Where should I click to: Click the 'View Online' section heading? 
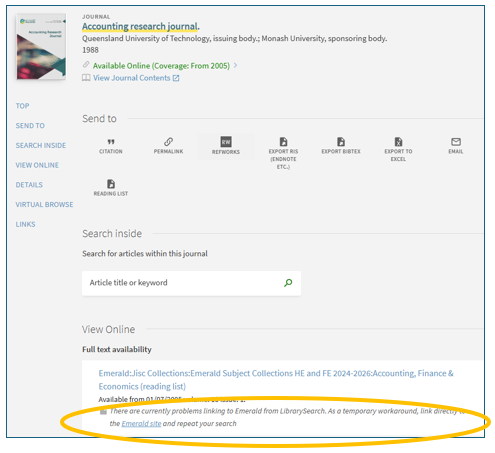pyautogui.click(x=108, y=329)
